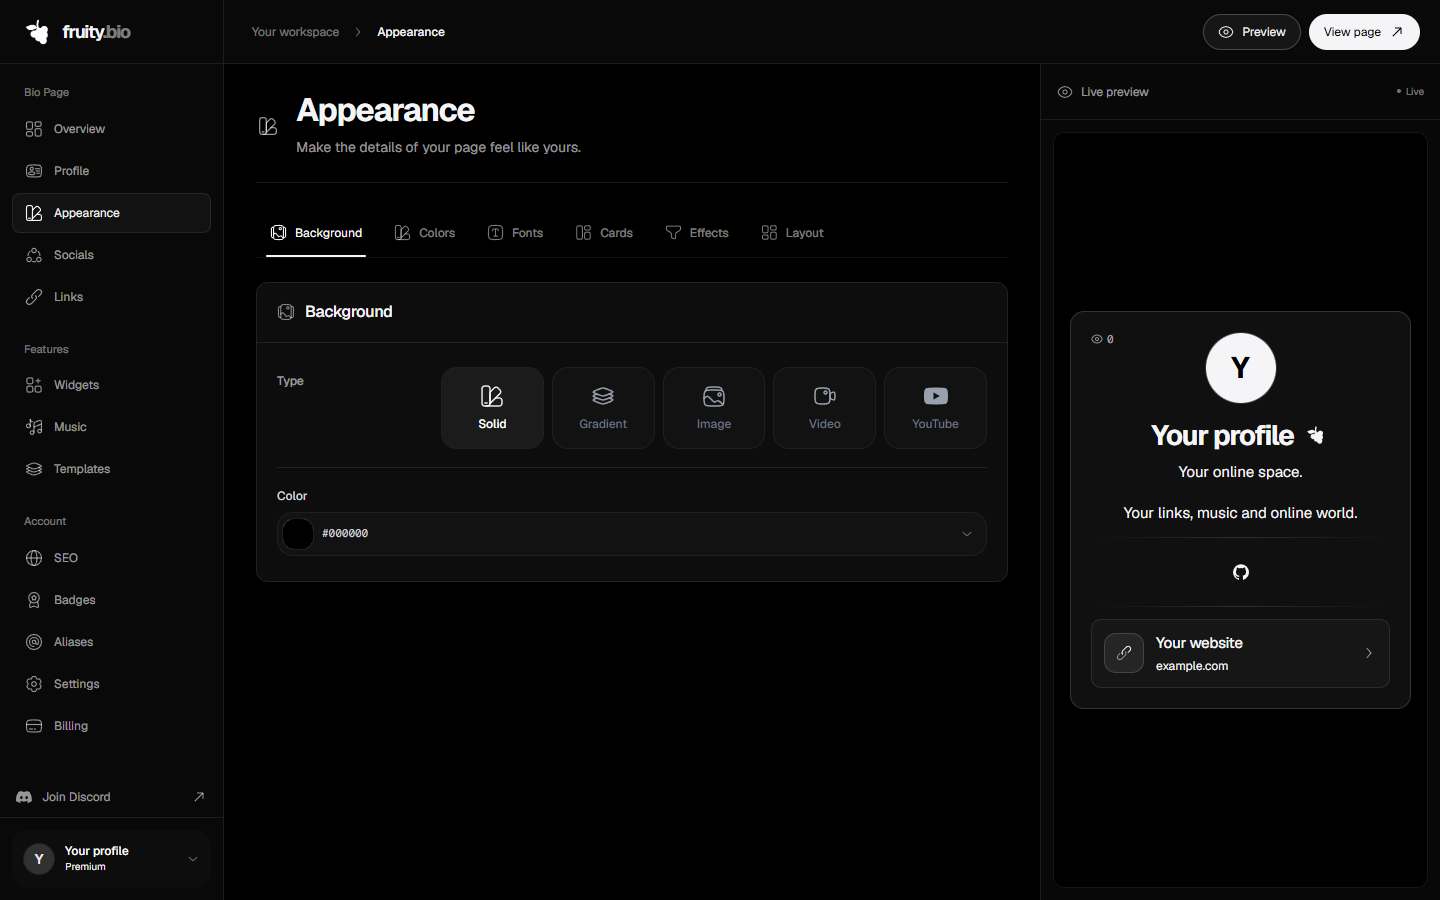Switch to the Layout tab

pyautogui.click(x=793, y=233)
